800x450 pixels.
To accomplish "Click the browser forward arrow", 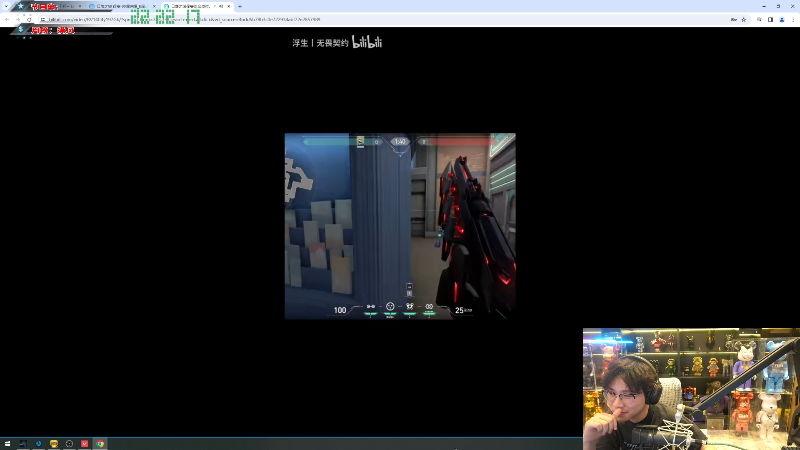I will [18, 19].
